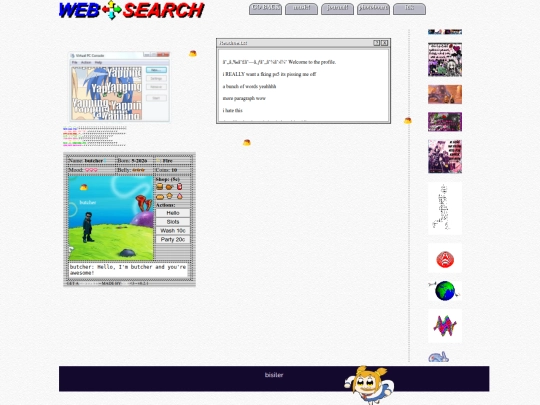Click the Party 20c action button
Viewport: 540px width, 405px height.
click(x=173, y=239)
